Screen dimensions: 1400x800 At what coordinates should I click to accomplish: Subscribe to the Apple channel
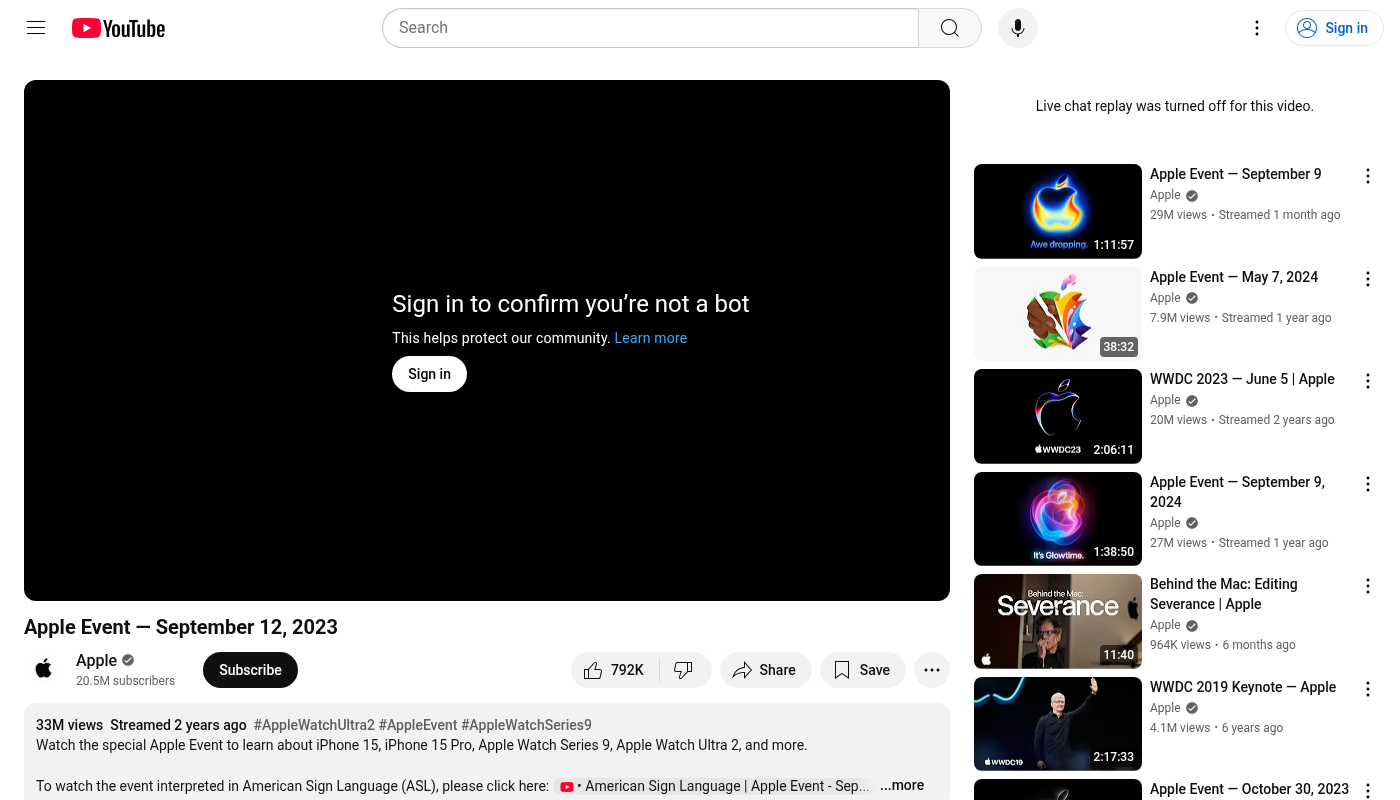click(x=250, y=670)
